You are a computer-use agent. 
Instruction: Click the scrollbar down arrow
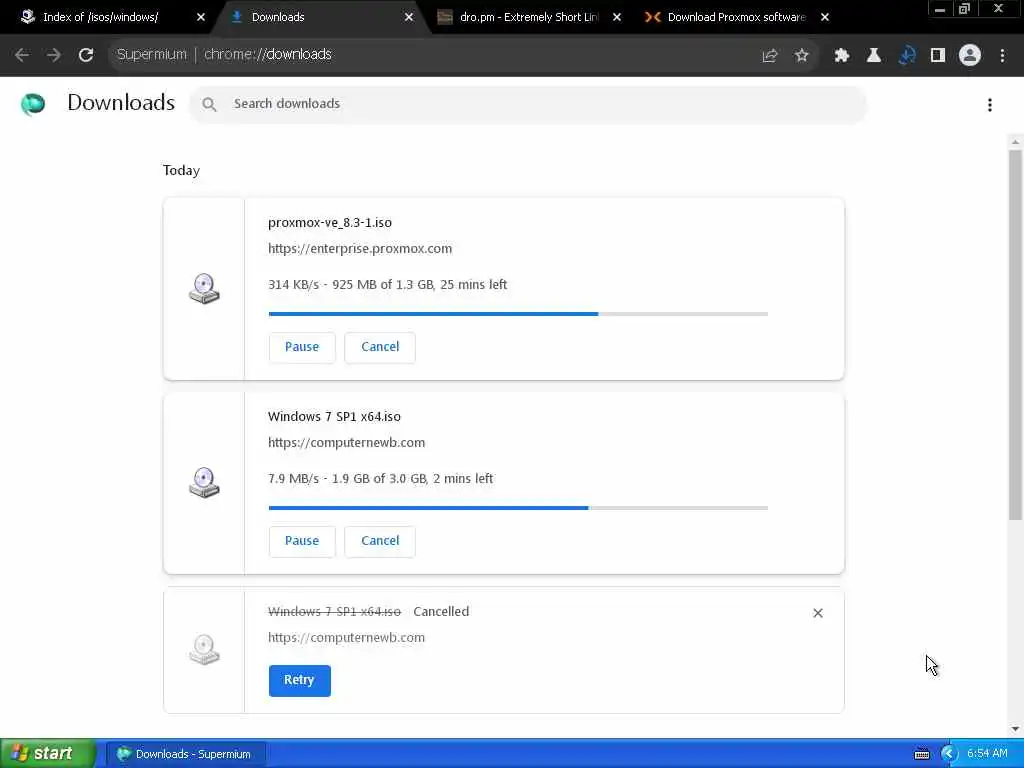1016,729
